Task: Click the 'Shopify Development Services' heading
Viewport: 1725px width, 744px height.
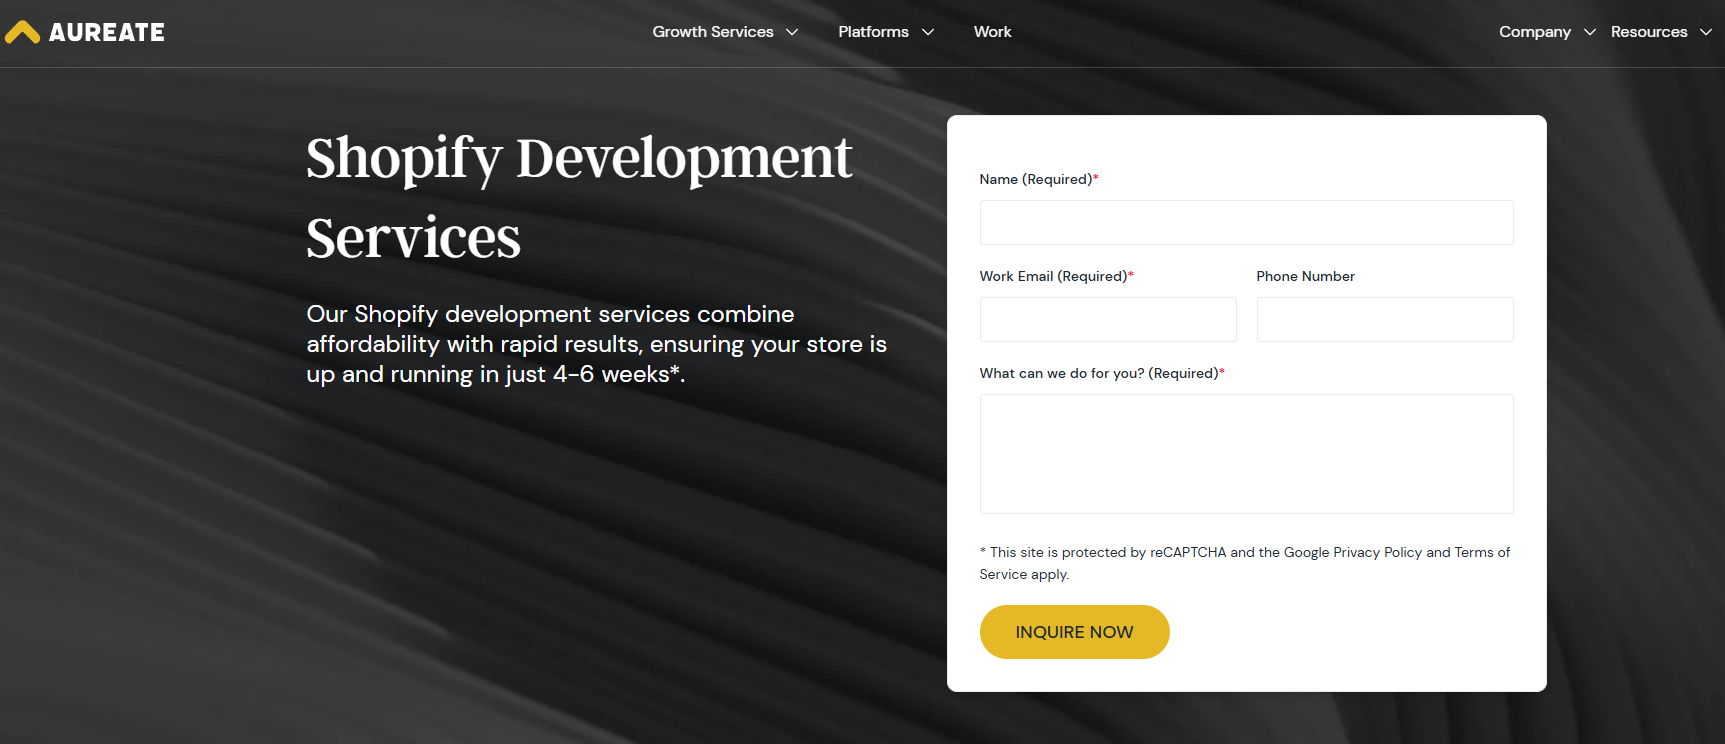Action: tap(579, 197)
